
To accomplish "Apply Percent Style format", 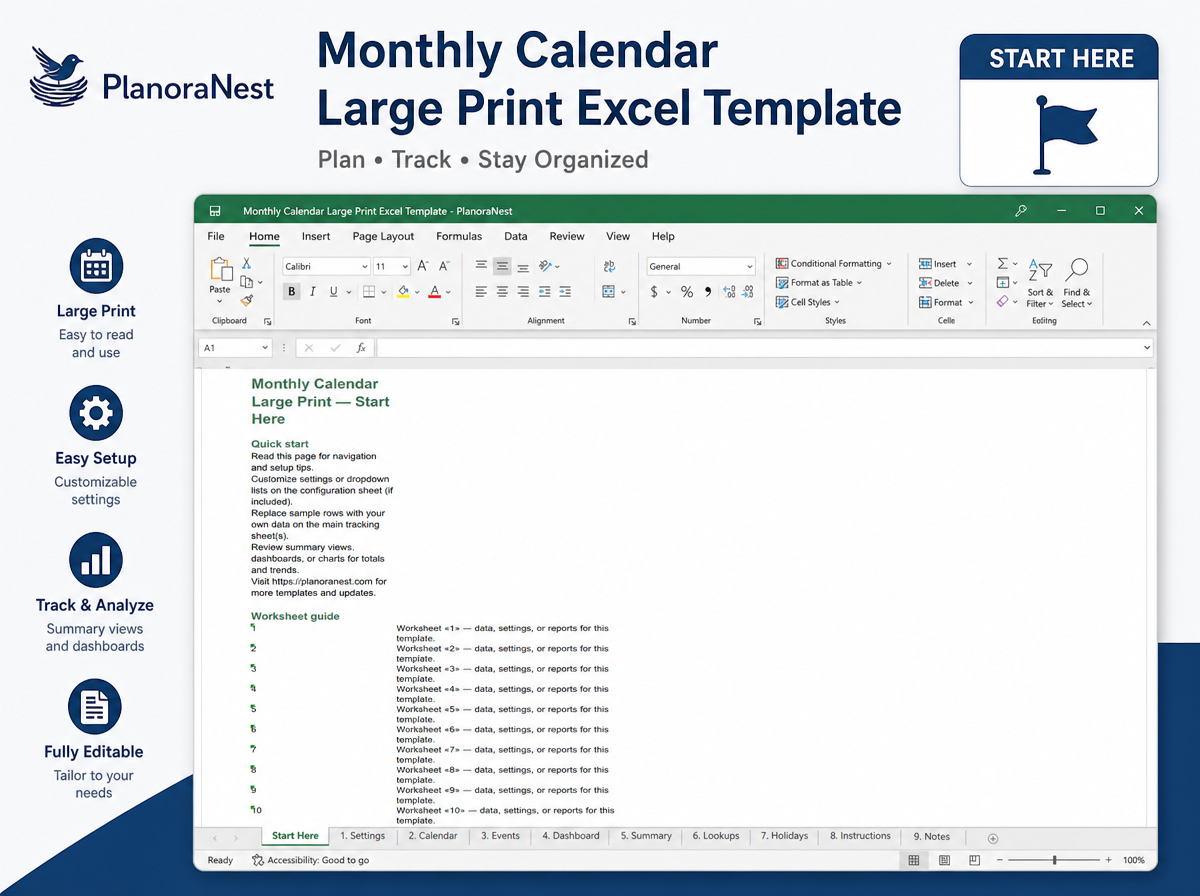I will (x=687, y=292).
